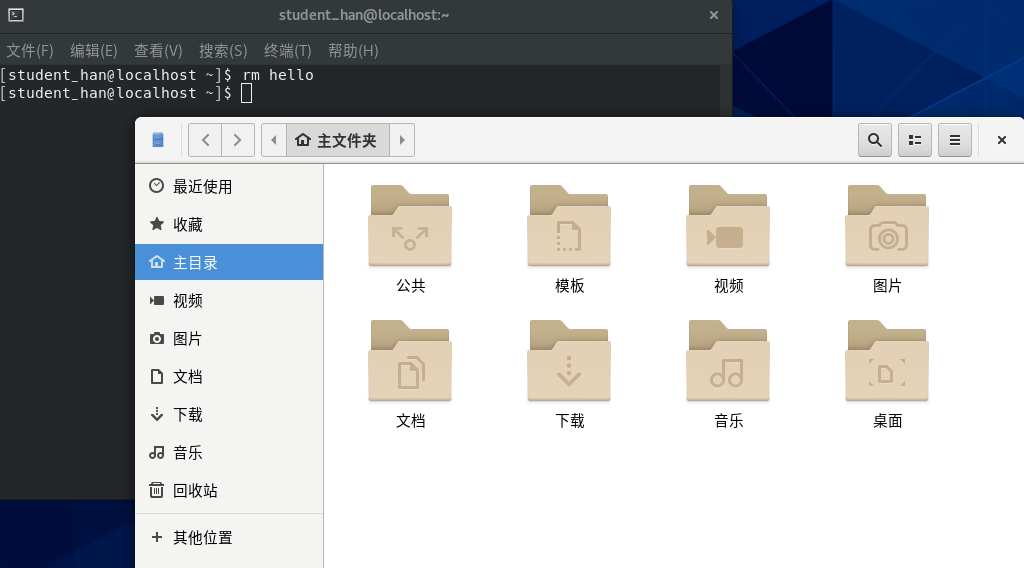Go forward with the right arrow button
The width and height of the screenshot is (1024, 568).
[x=238, y=140]
